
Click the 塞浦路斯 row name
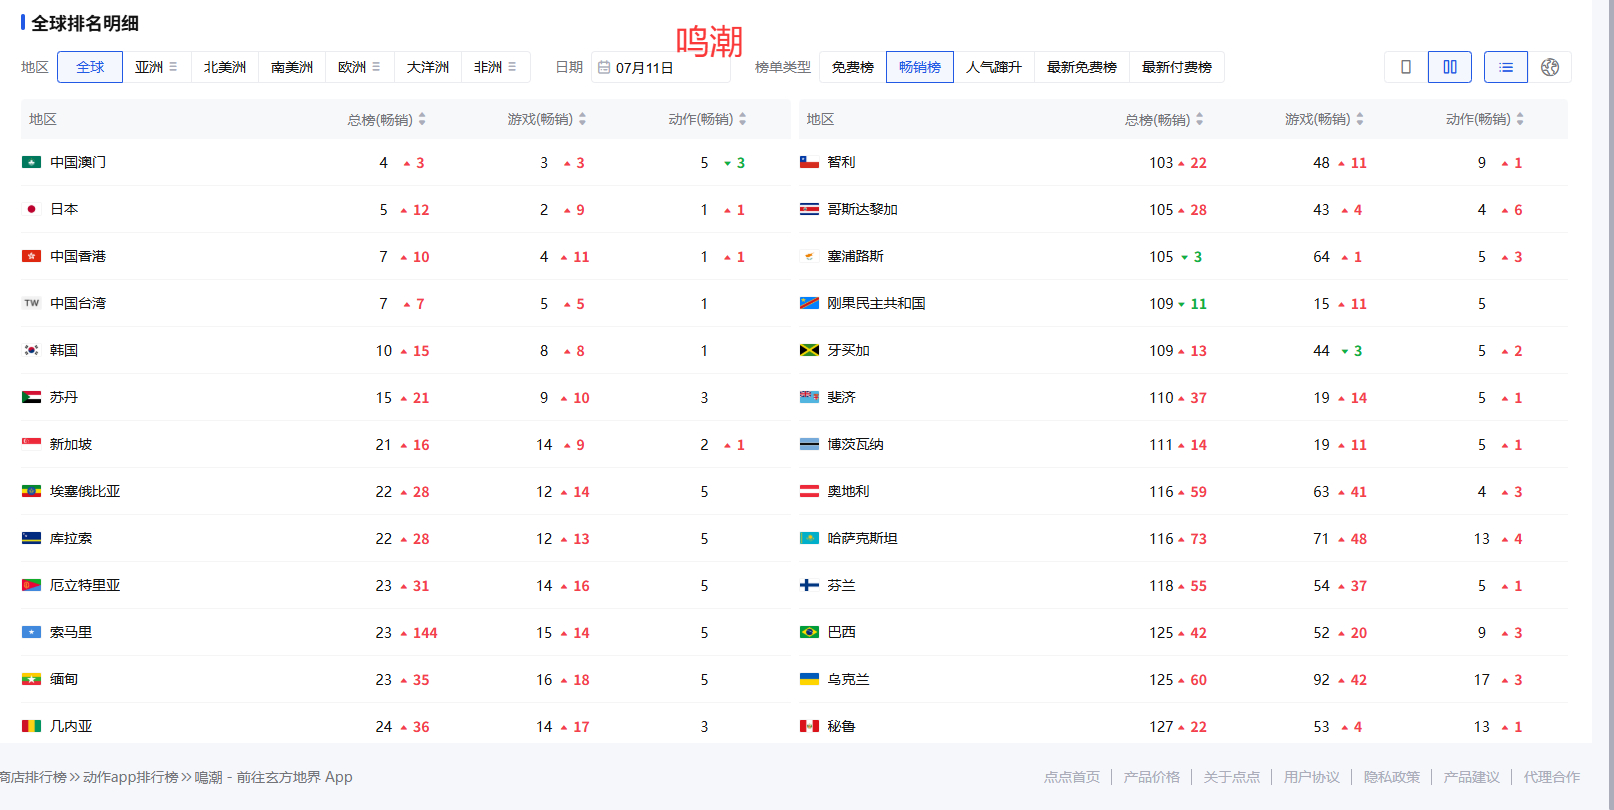(x=856, y=256)
